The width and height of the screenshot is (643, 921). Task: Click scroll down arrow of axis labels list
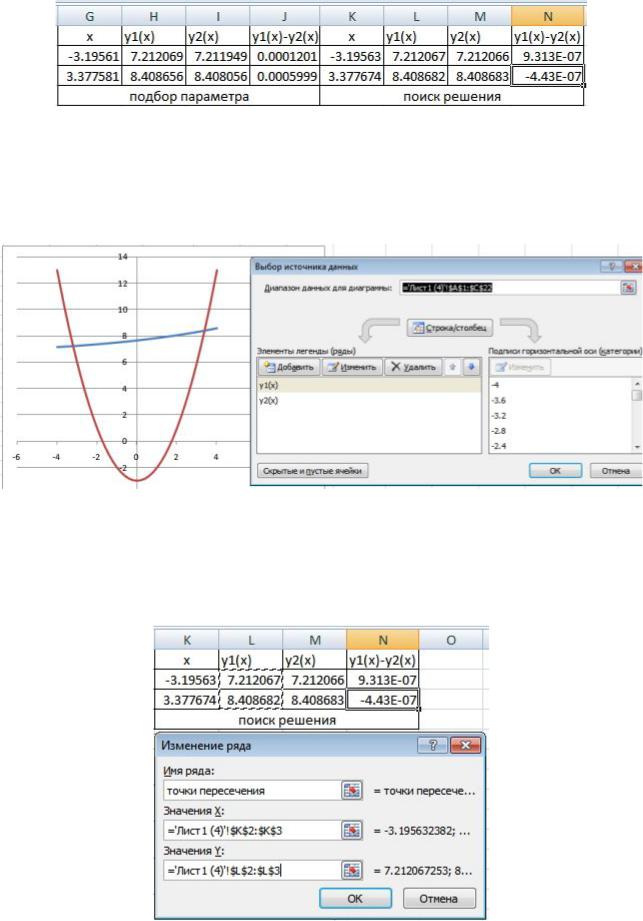637,448
